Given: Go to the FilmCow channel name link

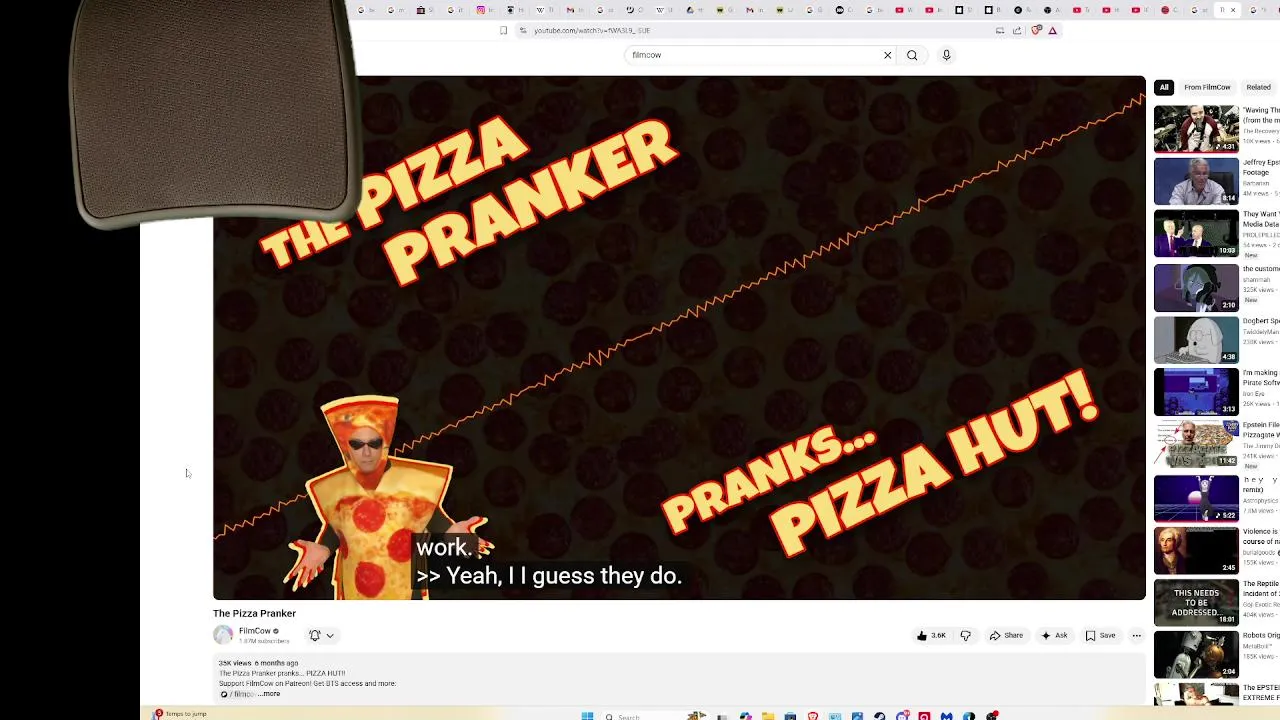Looking at the screenshot, I should [x=255, y=631].
